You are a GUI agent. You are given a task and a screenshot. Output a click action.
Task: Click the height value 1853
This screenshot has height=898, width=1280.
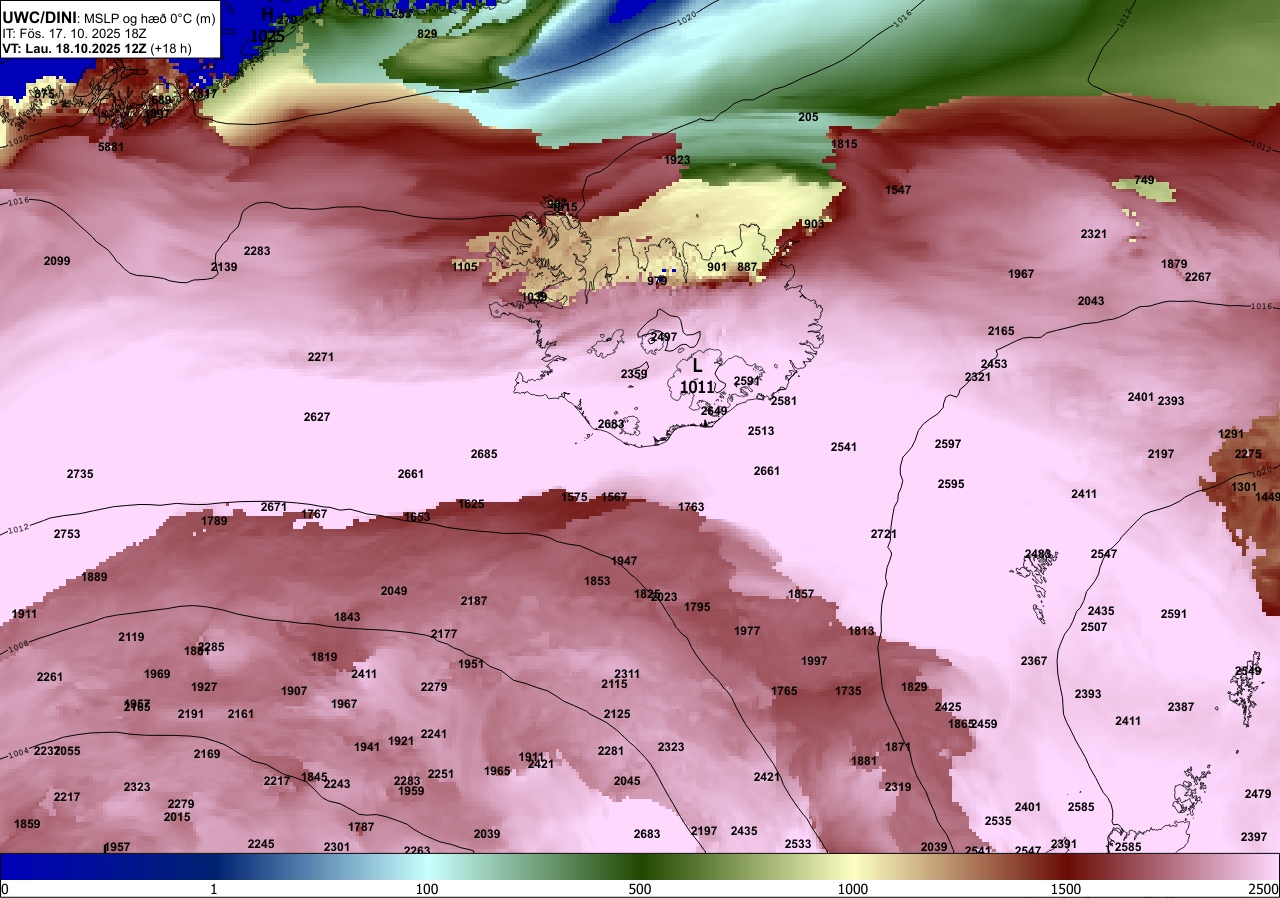tap(597, 581)
